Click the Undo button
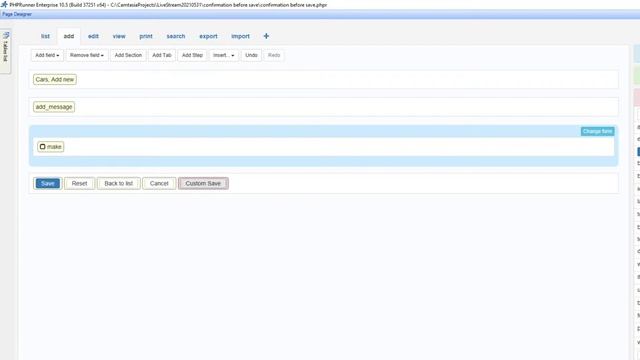640x360 pixels. [x=251, y=55]
